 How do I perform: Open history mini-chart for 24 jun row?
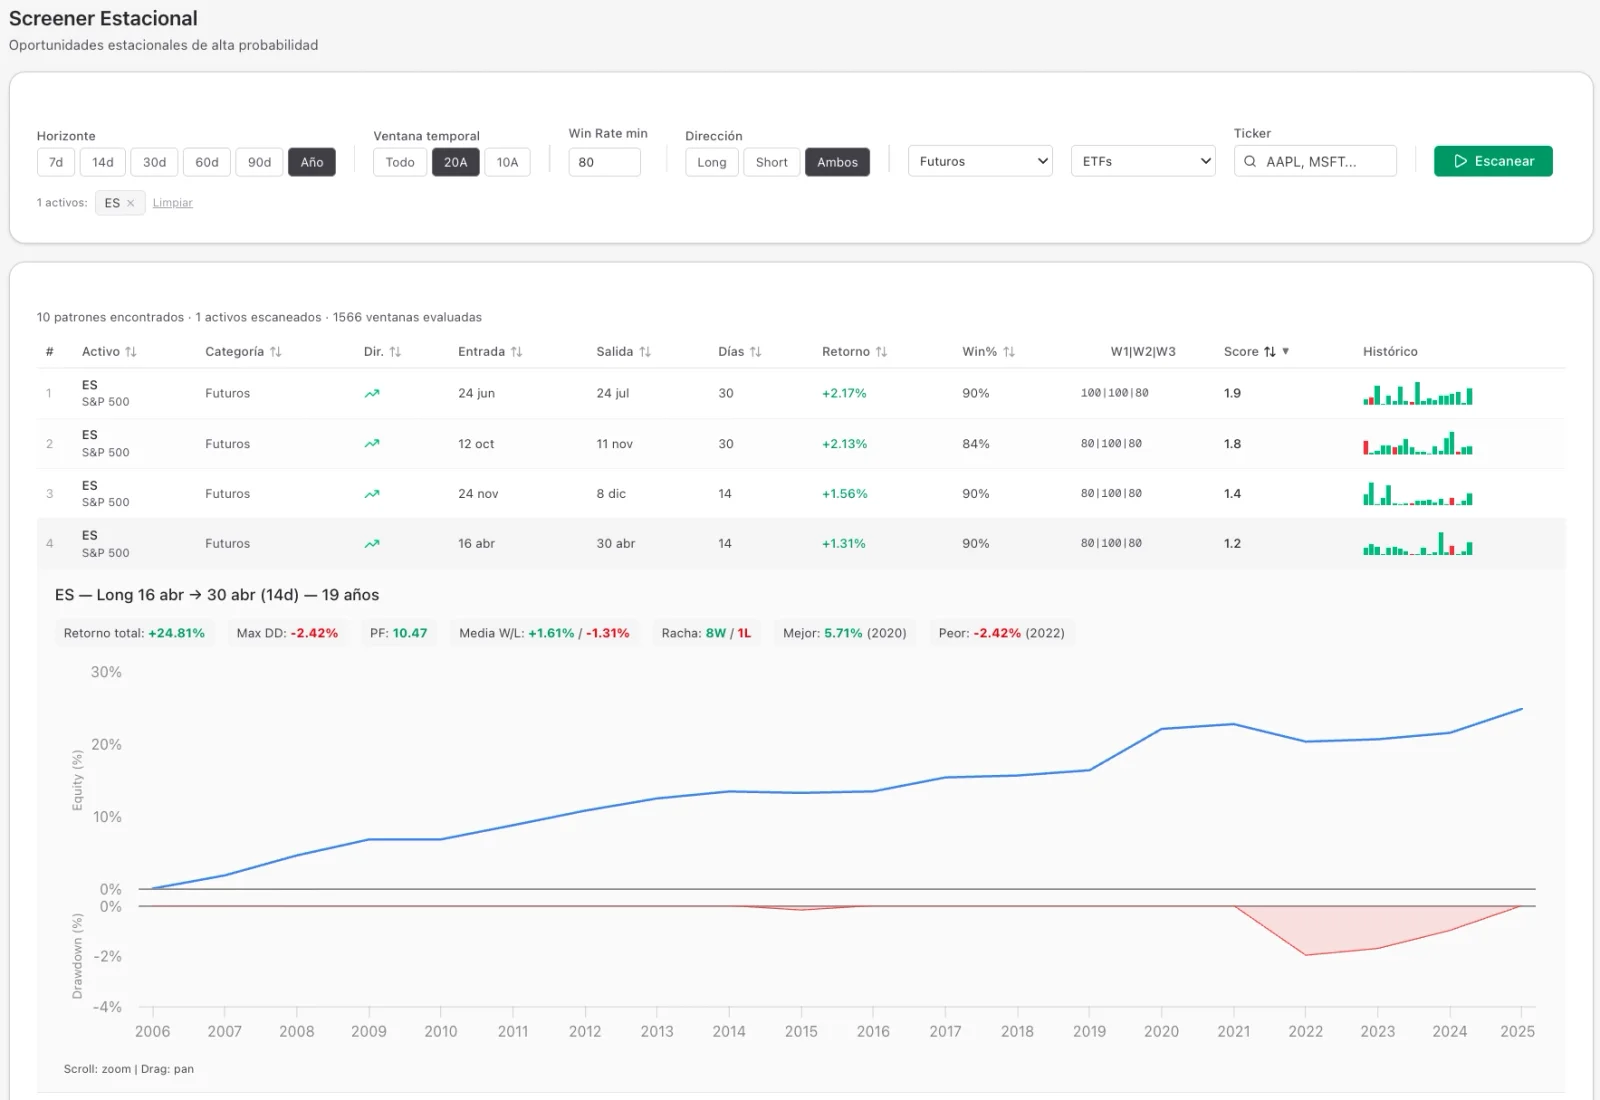(1418, 393)
